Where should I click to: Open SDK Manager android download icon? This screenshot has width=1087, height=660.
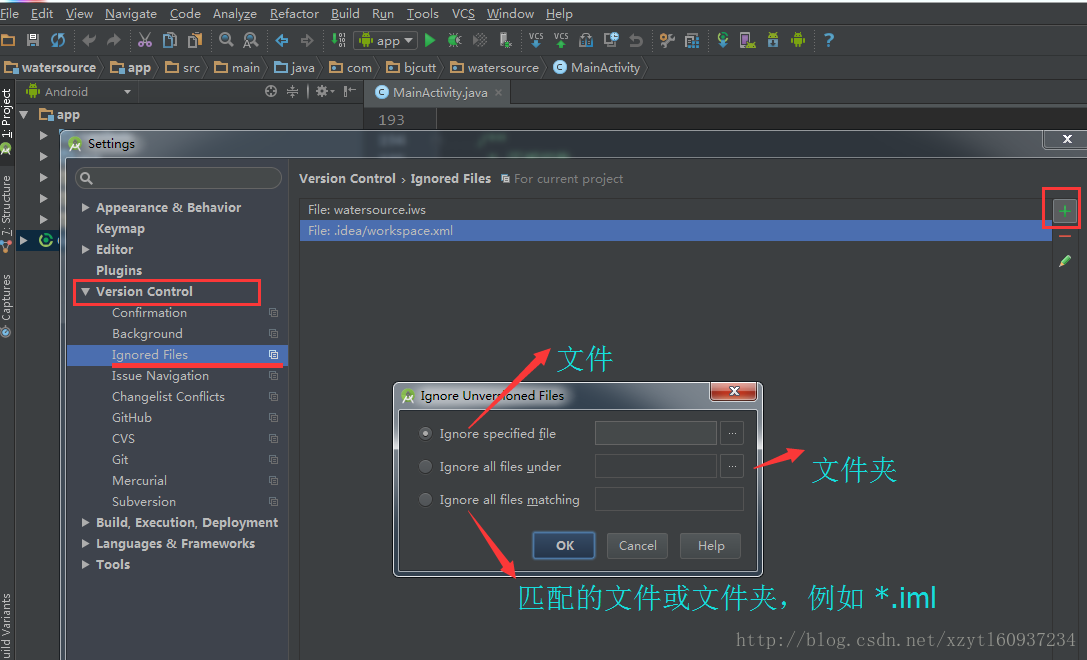[773, 40]
